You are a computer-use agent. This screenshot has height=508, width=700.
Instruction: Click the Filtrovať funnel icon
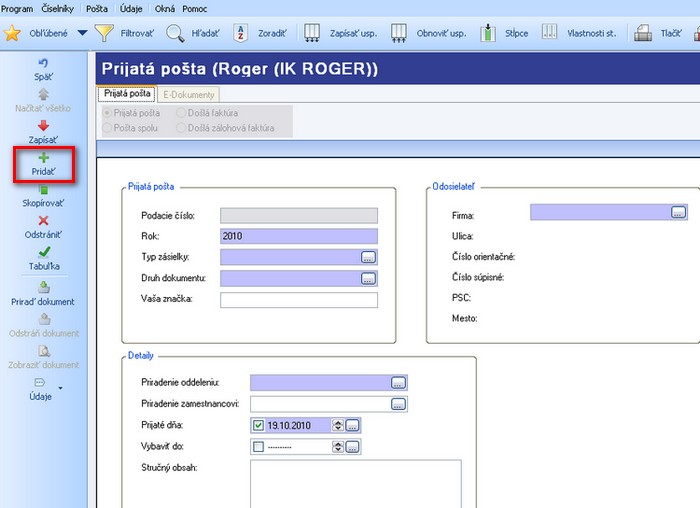[x=104, y=33]
